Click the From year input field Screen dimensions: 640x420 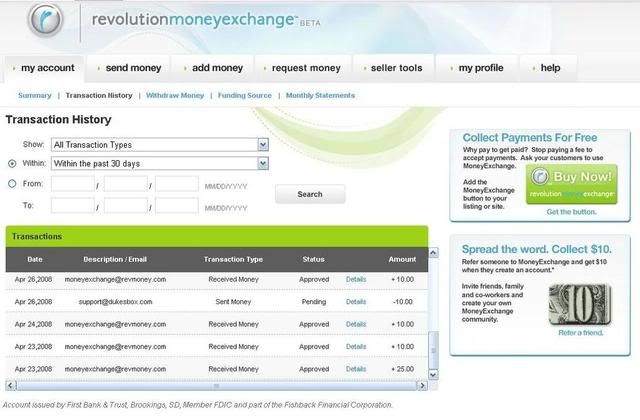(177, 184)
